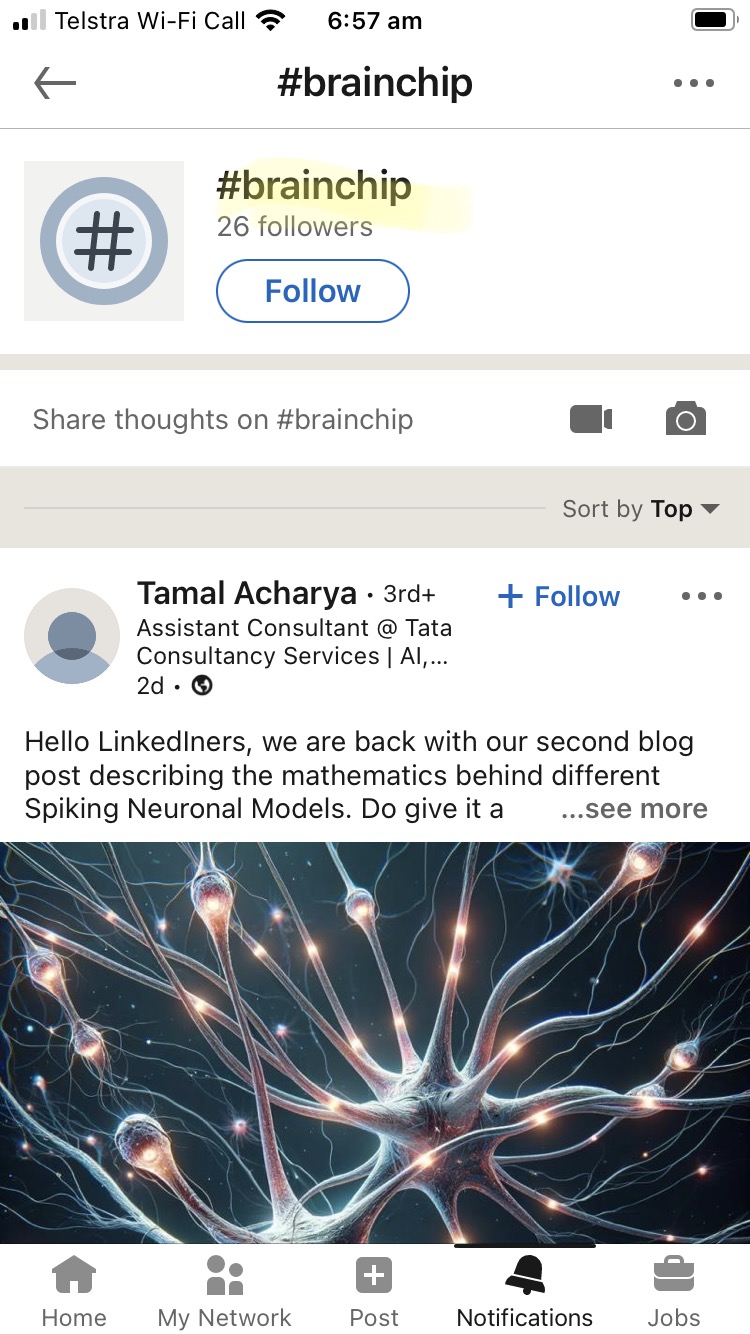Tap the video camera icon
Viewport: 750px width, 1334px height.
[591, 419]
